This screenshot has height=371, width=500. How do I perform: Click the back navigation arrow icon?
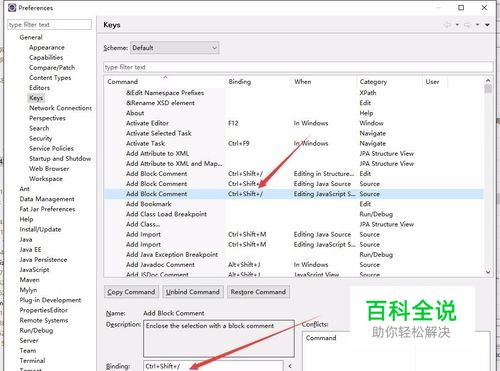click(447, 25)
